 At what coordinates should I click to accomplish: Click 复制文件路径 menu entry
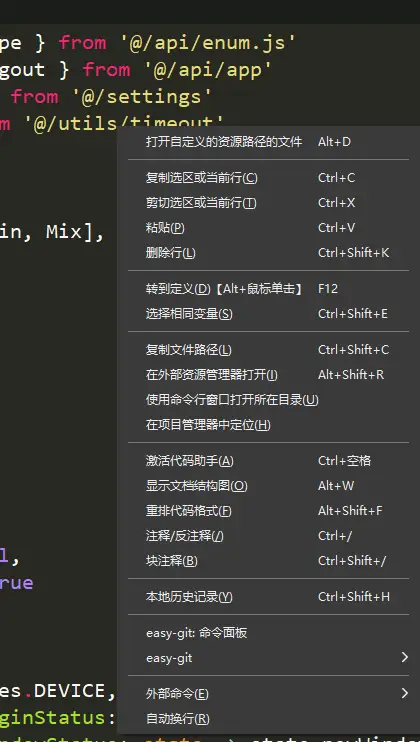[x=268, y=350]
